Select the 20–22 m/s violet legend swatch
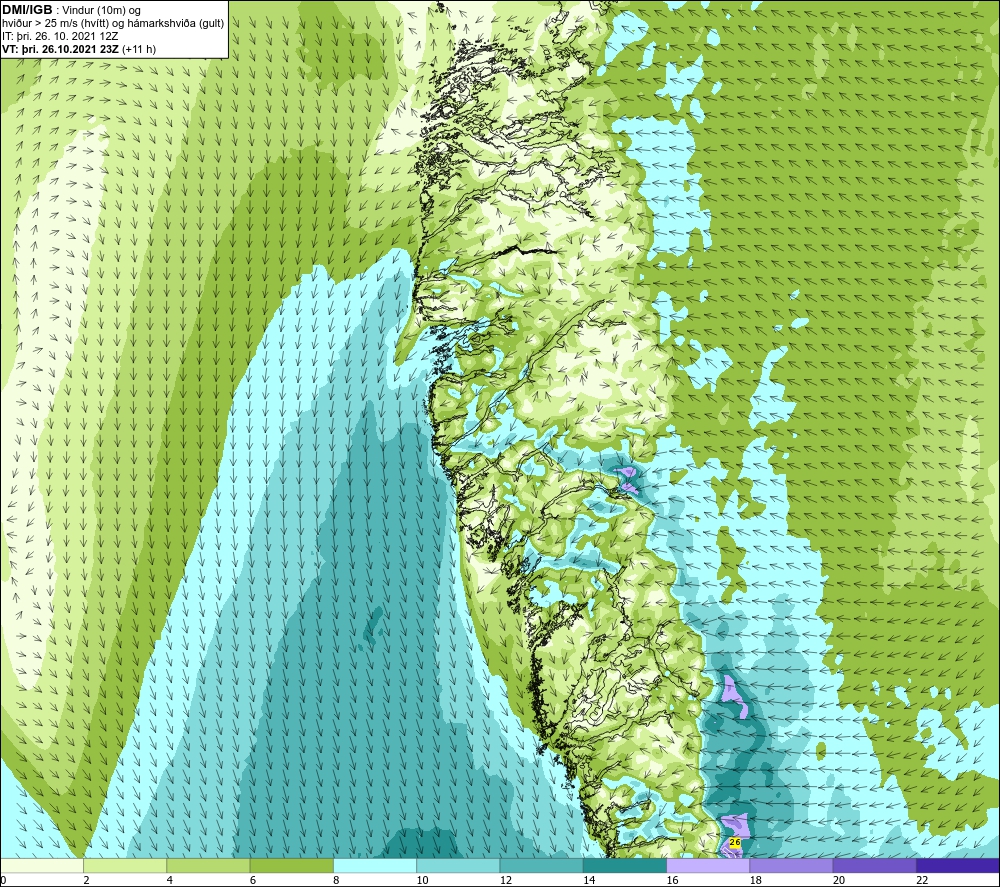The image size is (1000, 887). click(874, 865)
